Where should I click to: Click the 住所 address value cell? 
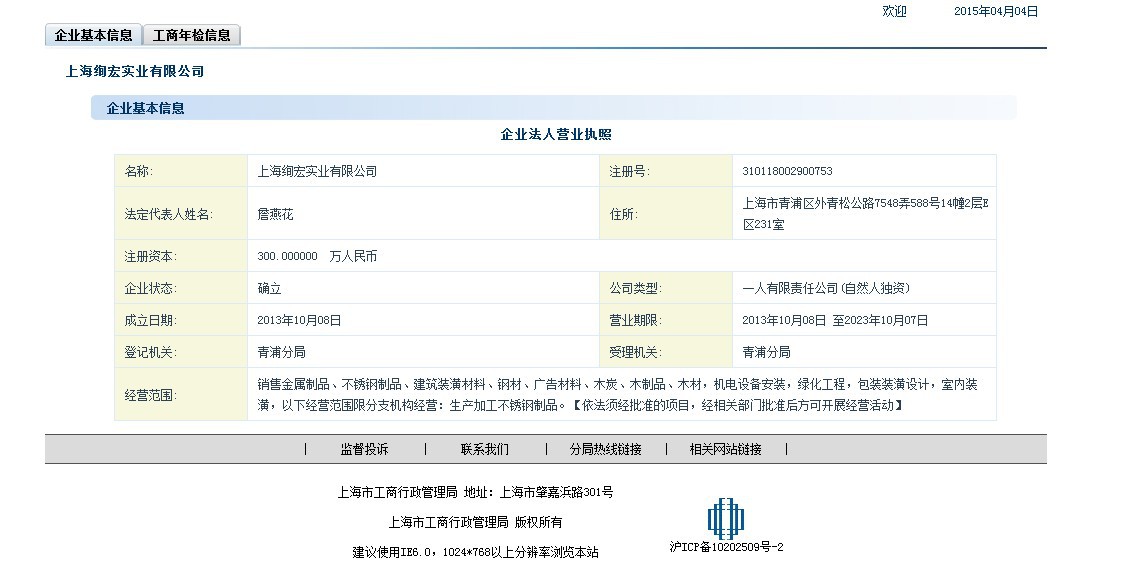864,214
